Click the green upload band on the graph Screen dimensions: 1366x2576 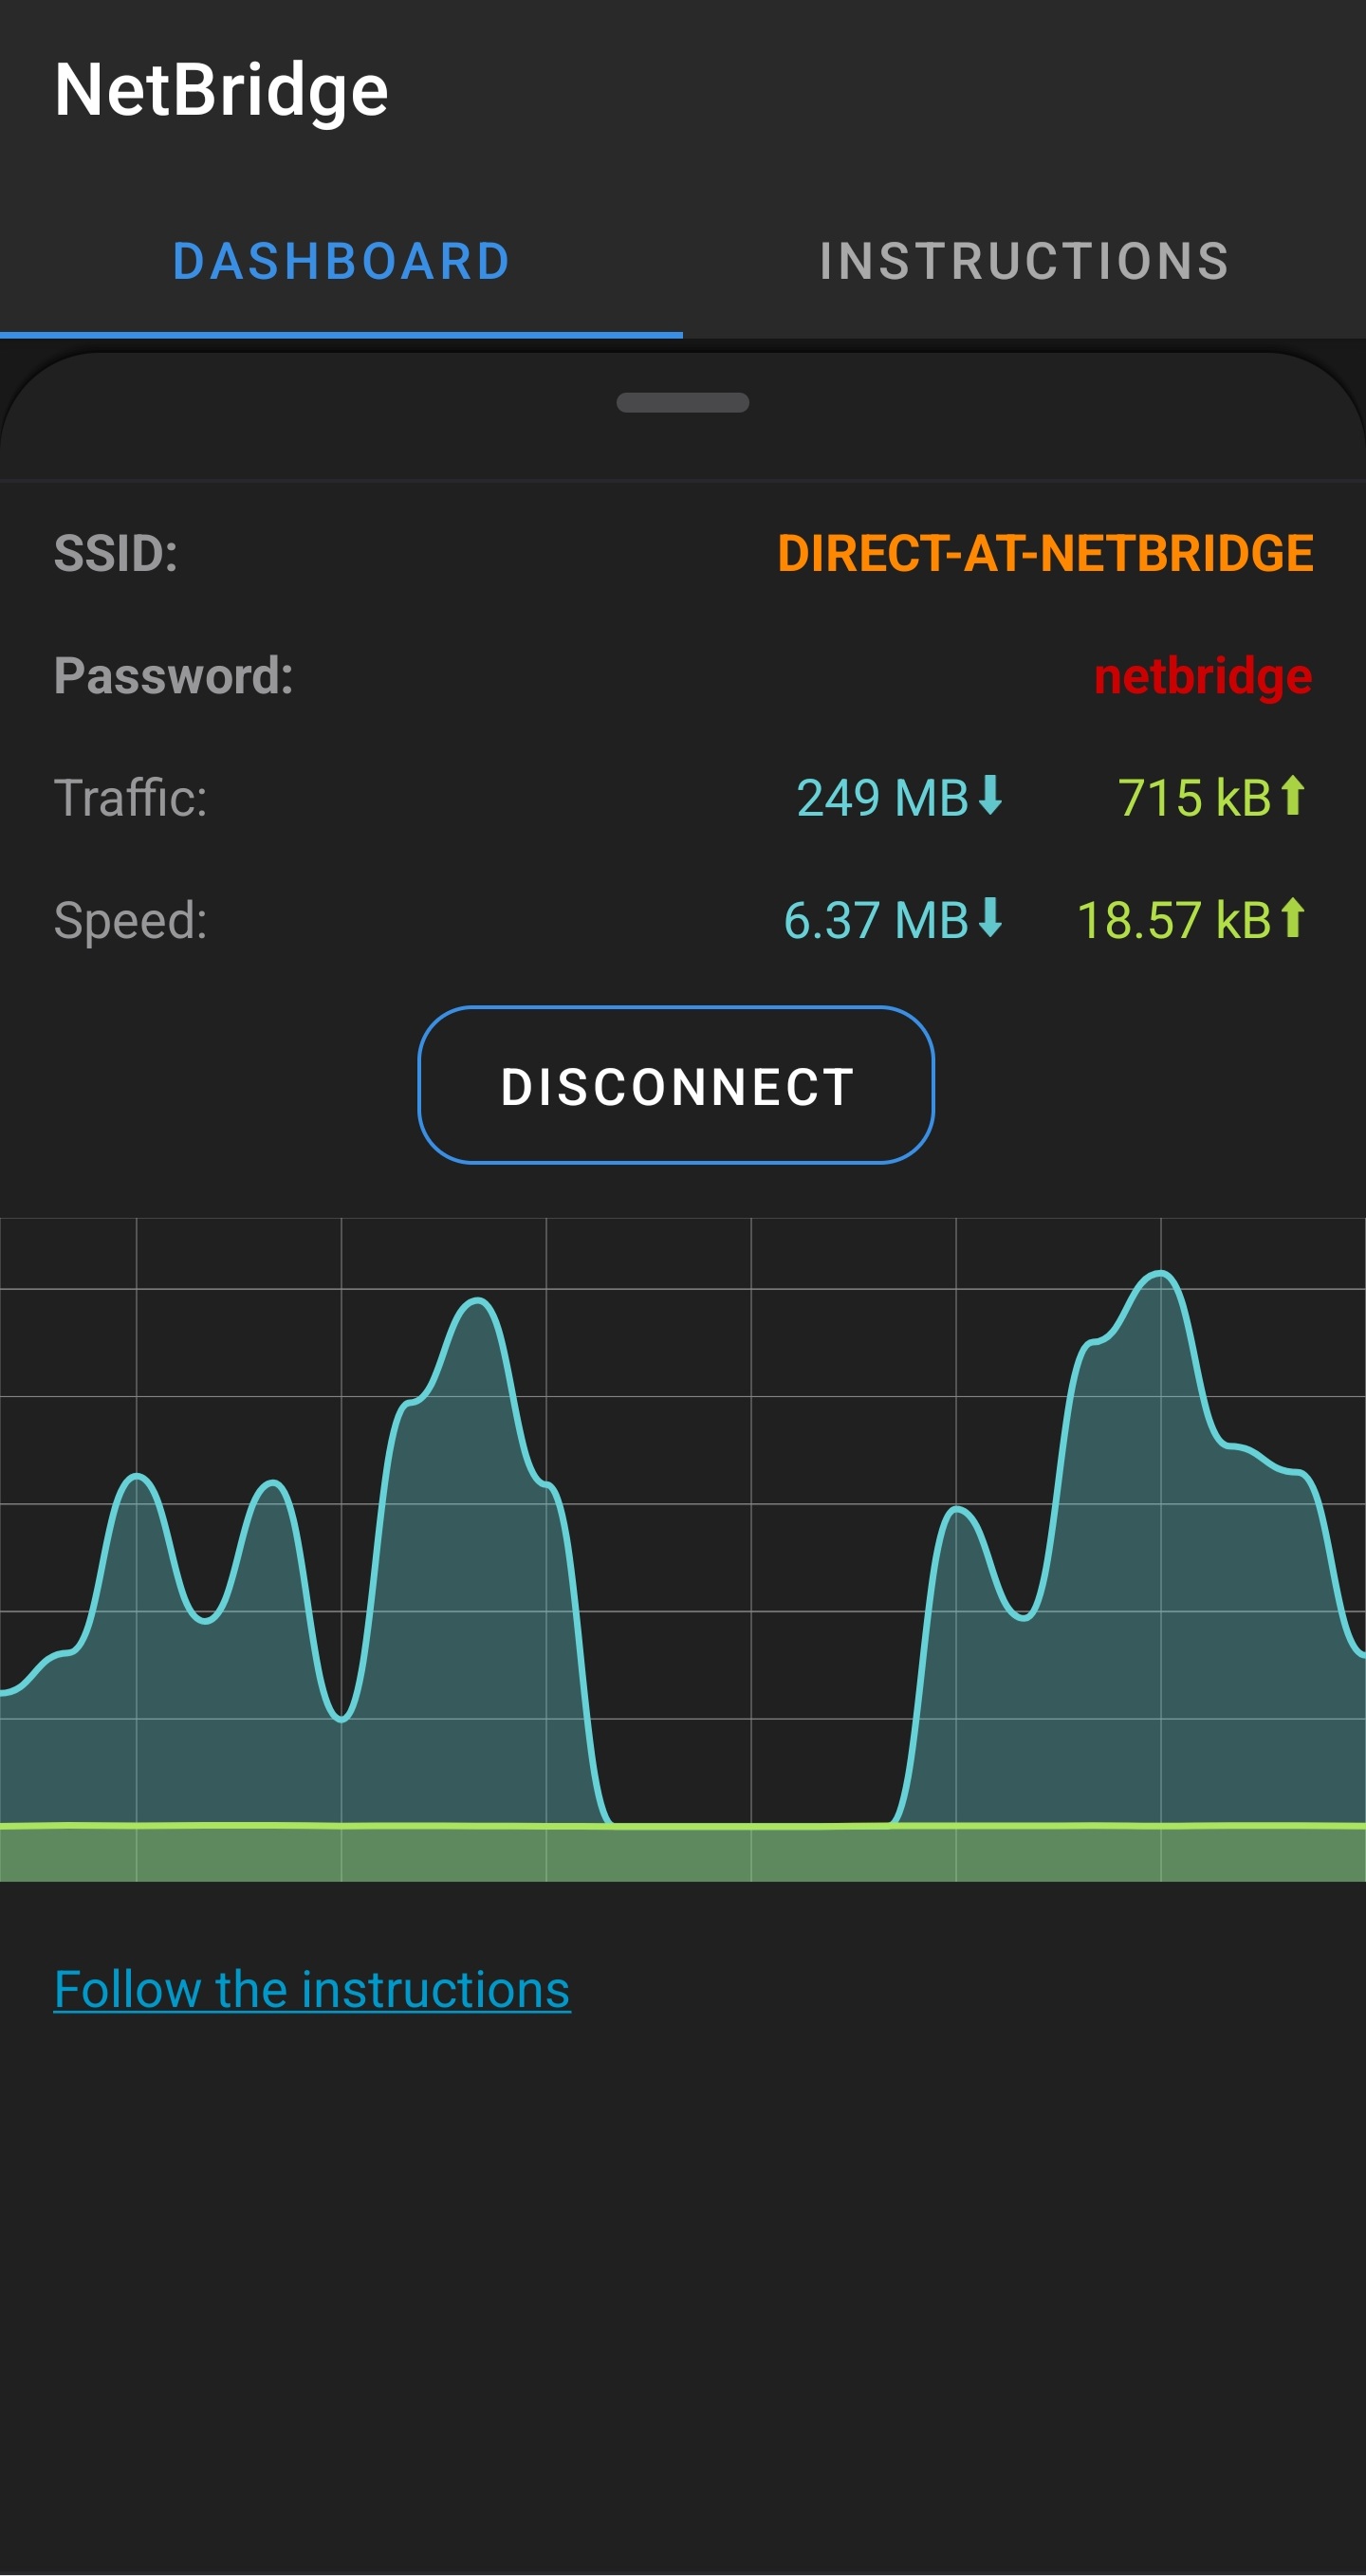click(683, 1853)
